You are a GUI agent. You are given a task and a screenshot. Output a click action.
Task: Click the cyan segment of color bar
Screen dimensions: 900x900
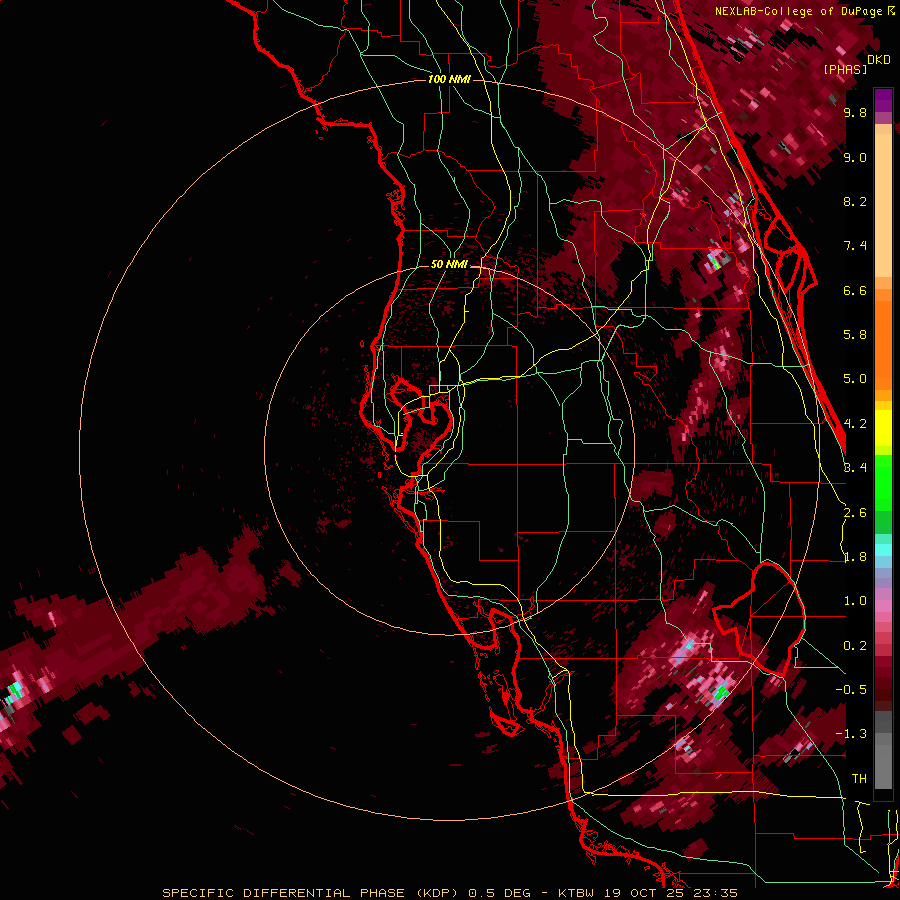[x=883, y=549]
